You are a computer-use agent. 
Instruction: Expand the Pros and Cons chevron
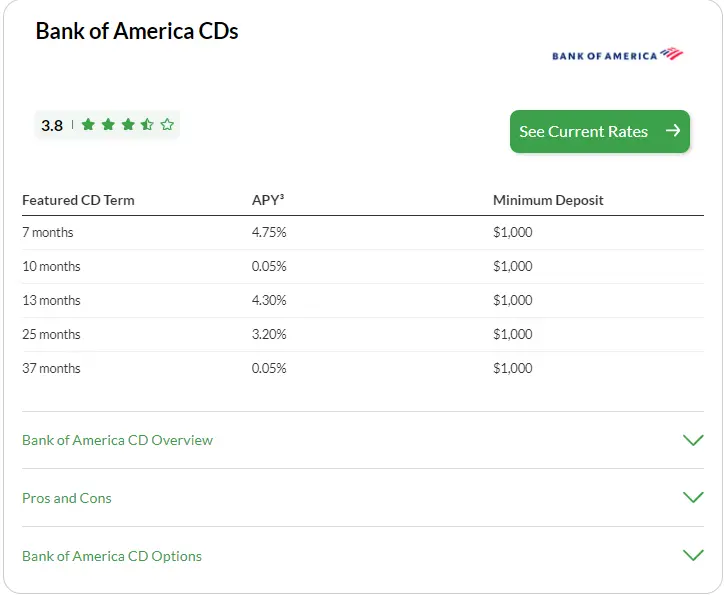pyautogui.click(x=693, y=497)
